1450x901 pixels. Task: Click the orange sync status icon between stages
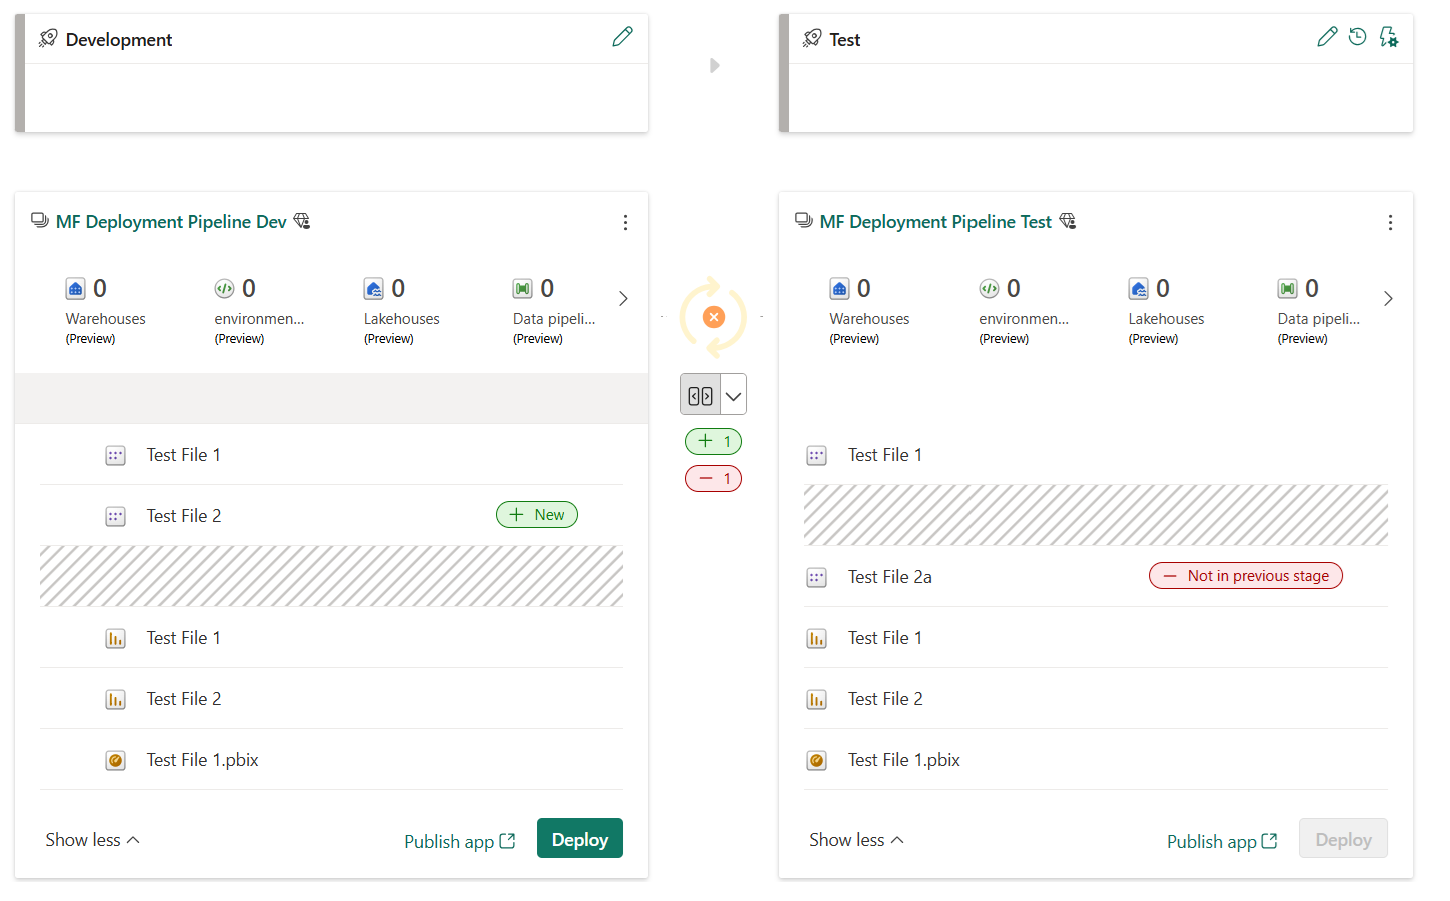click(713, 317)
